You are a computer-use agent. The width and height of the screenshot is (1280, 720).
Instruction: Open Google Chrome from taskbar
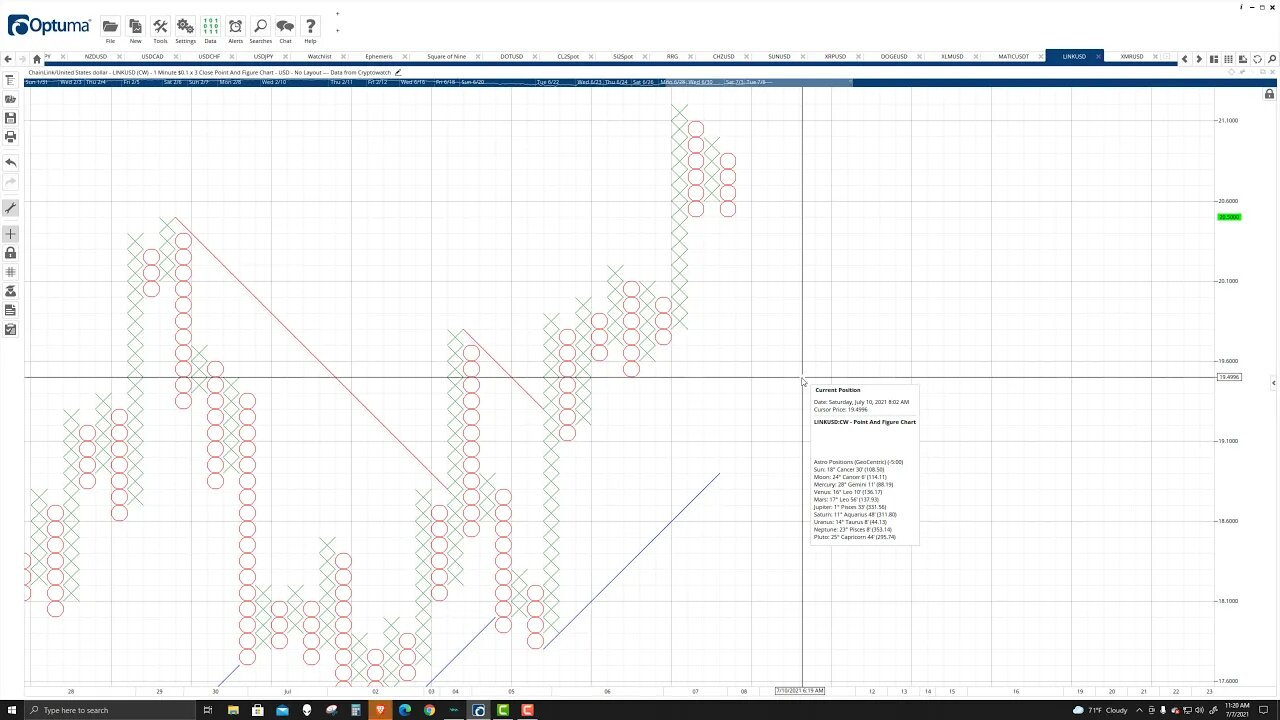pyautogui.click(x=429, y=710)
